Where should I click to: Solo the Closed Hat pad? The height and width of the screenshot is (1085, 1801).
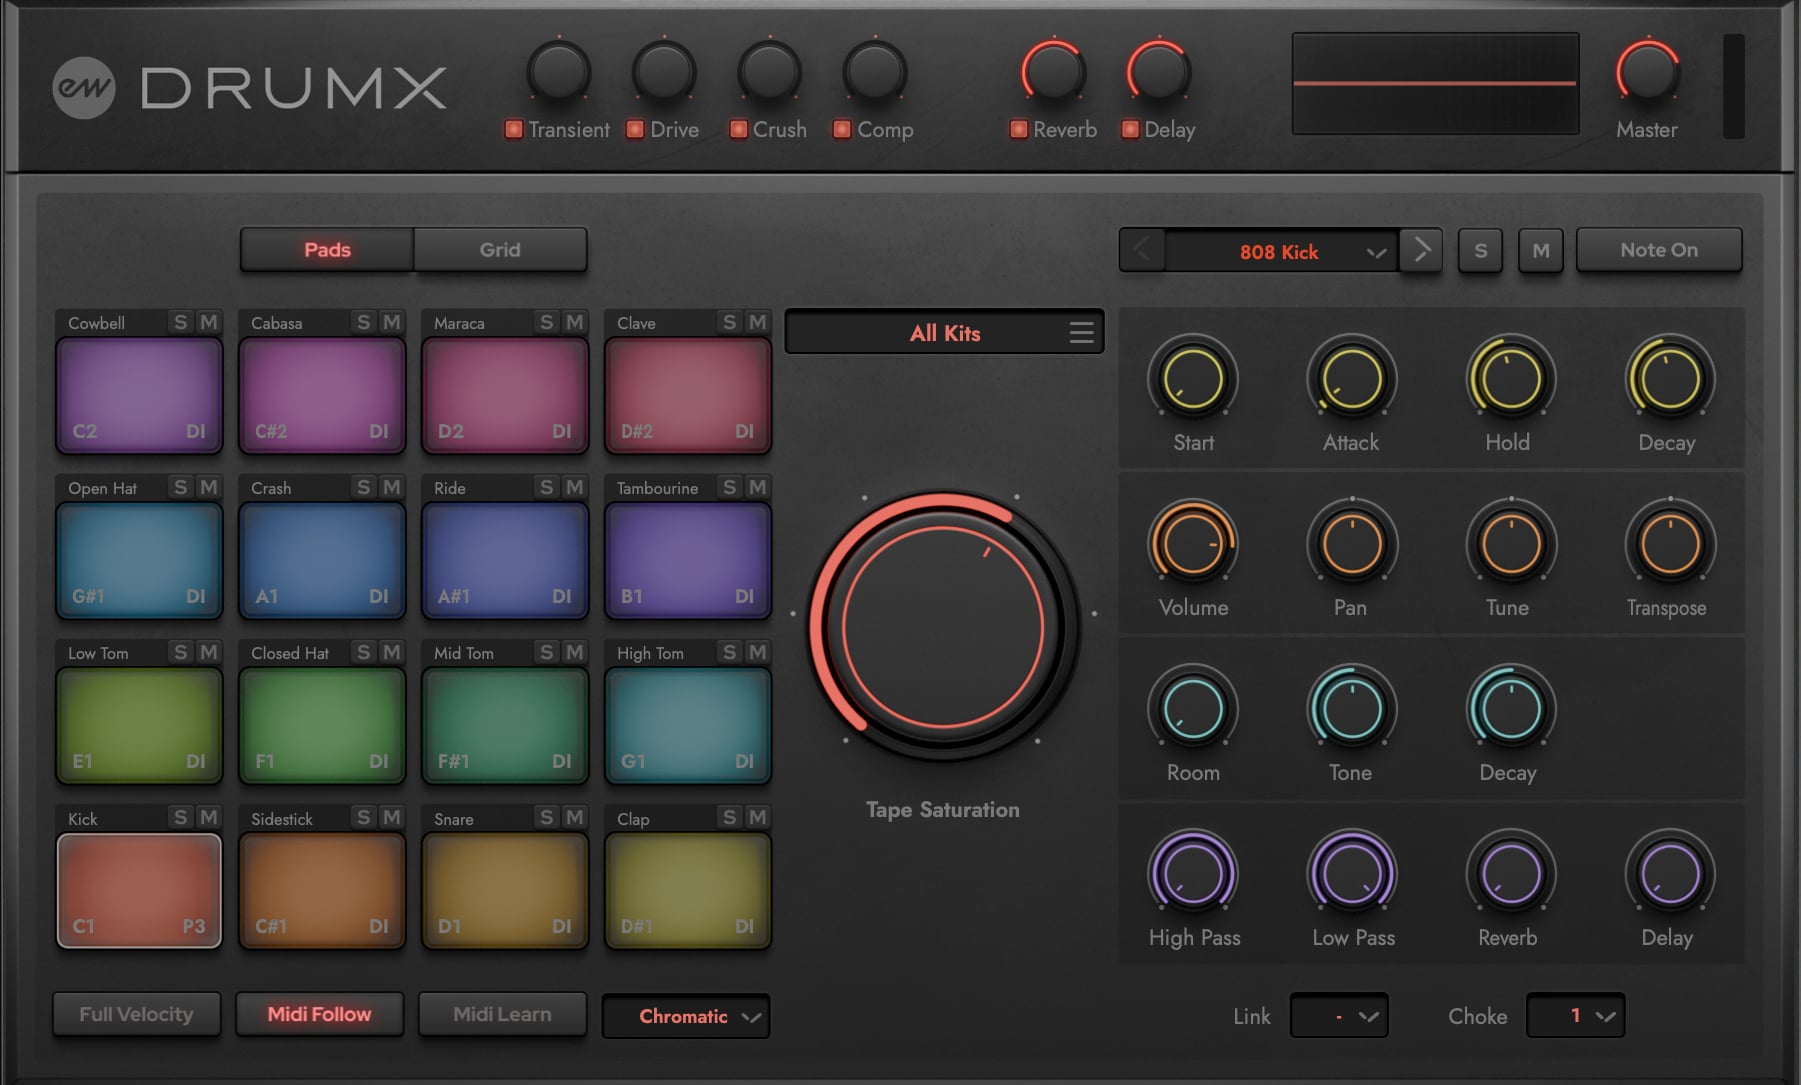[x=363, y=652]
